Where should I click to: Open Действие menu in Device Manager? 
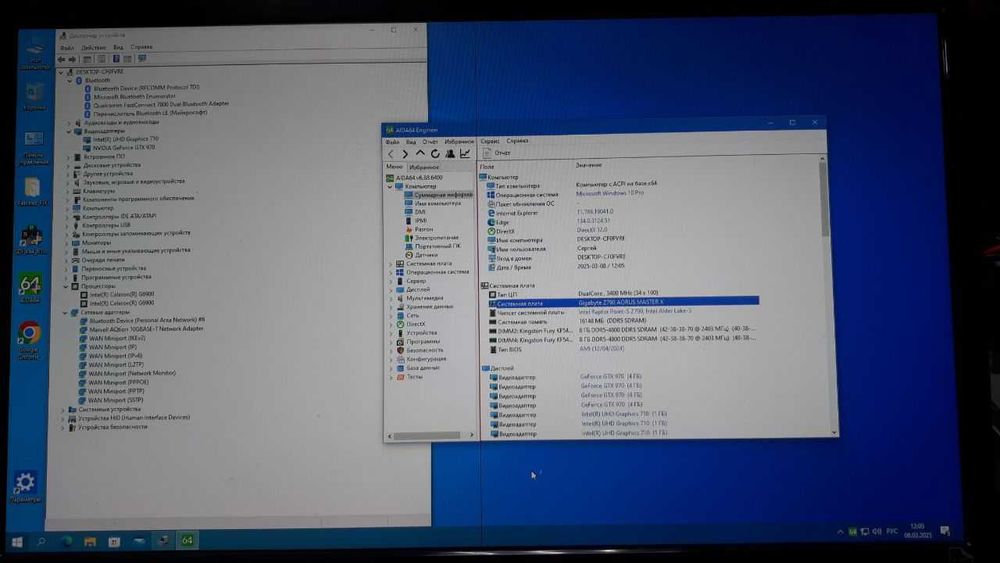point(94,48)
